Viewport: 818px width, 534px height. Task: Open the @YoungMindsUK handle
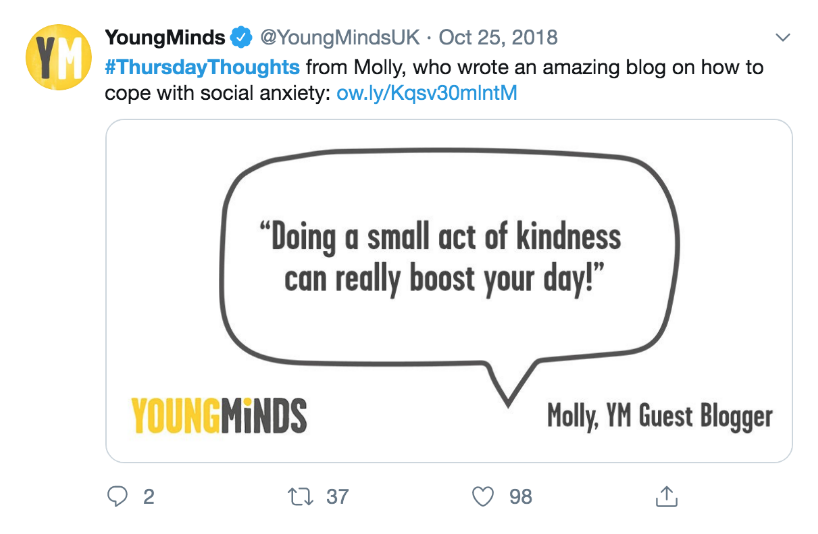[340, 38]
